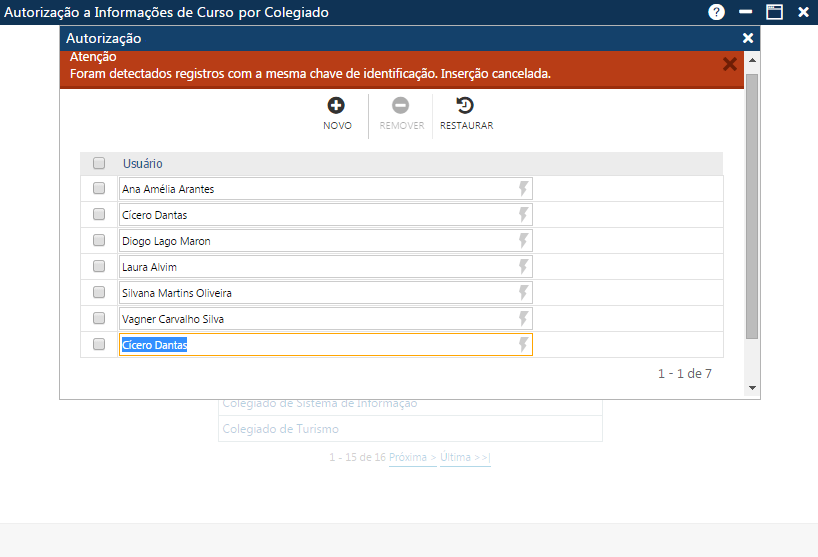Dismiss the orange Atenção alert banner
The image size is (818, 557).
[730, 64]
